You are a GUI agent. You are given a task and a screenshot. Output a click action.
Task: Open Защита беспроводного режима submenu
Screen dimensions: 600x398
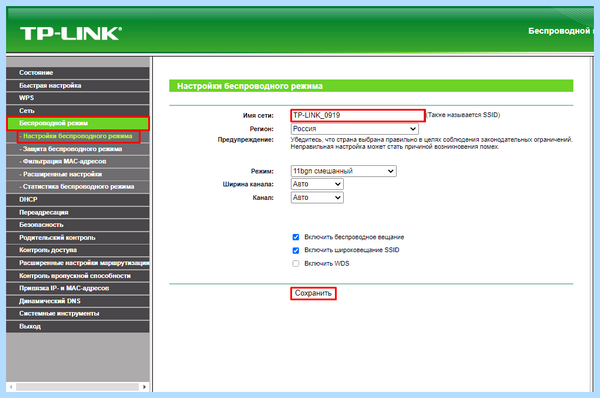click(x=78, y=149)
